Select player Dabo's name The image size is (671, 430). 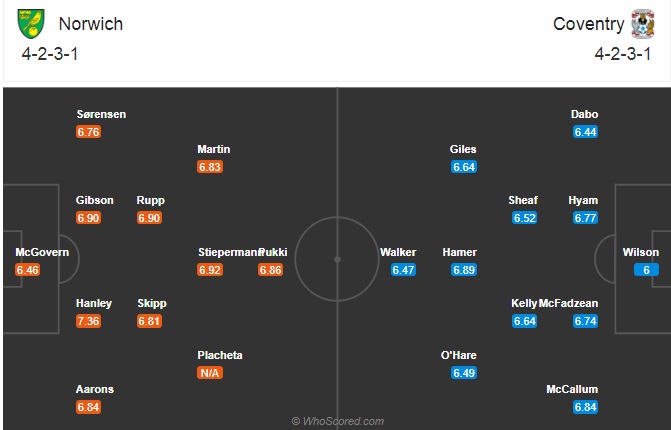tap(585, 114)
